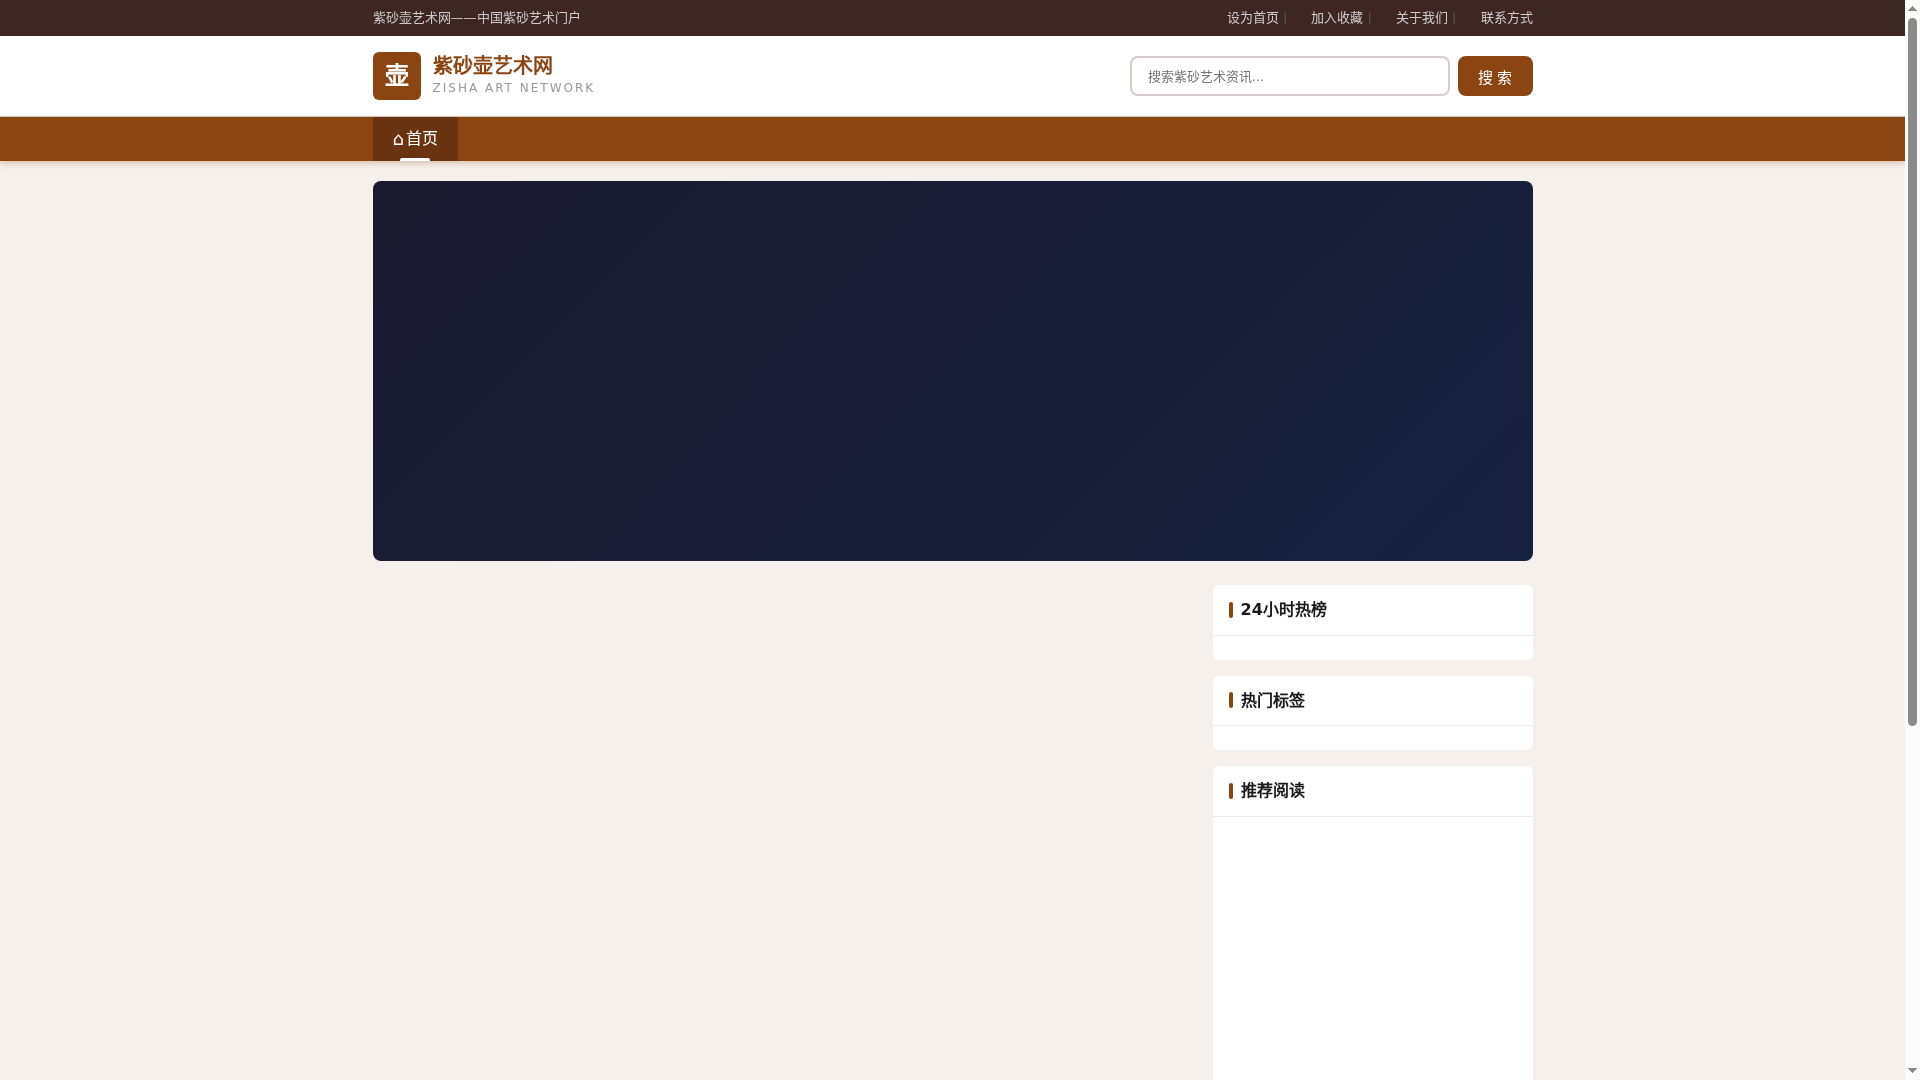Open the 关于我们 link
The height and width of the screenshot is (1080, 1920).
click(x=1421, y=18)
